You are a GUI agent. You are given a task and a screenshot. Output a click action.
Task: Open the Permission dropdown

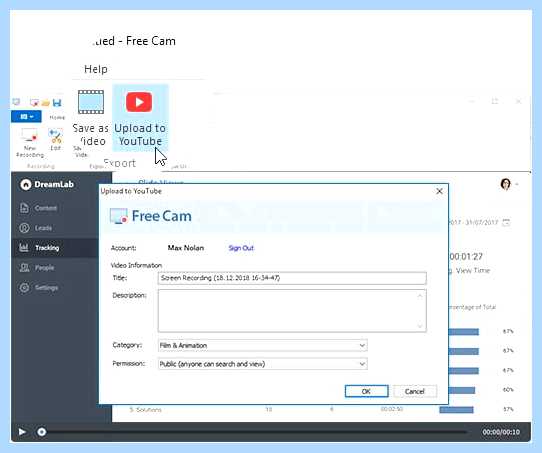pyautogui.click(x=263, y=364)
